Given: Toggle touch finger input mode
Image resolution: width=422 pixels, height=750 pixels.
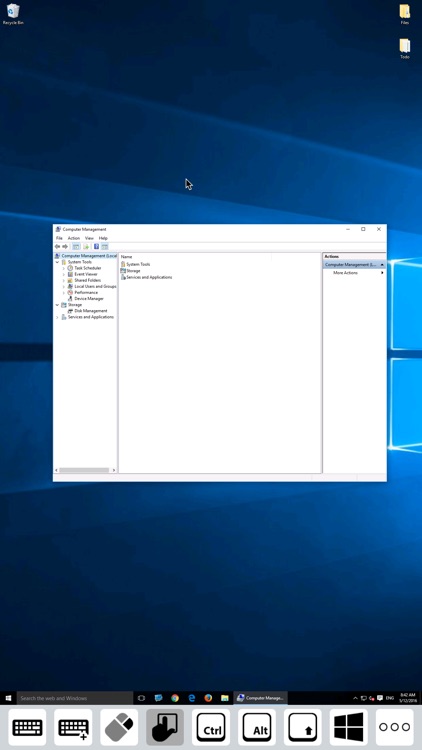Looking at the screenshot, I should 165,728.
